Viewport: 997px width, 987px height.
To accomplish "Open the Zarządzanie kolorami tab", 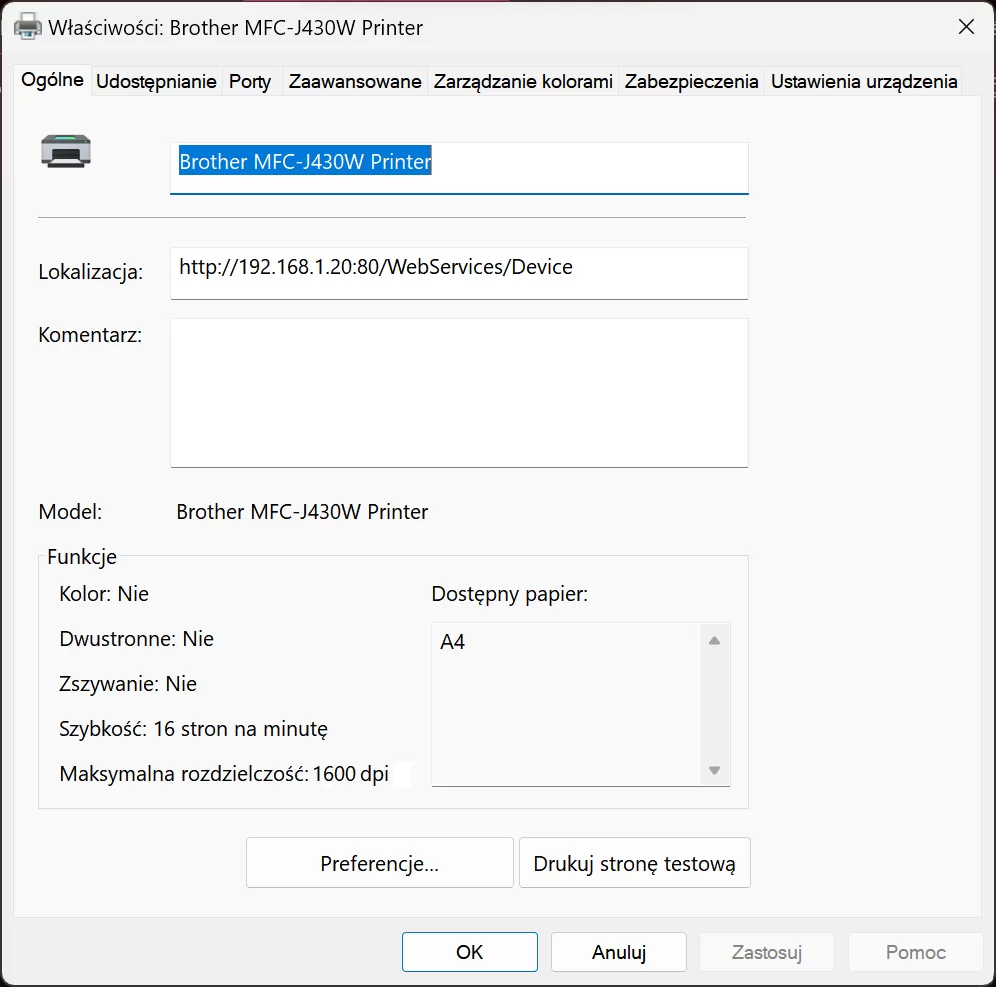I will click(x=523, y=81).
